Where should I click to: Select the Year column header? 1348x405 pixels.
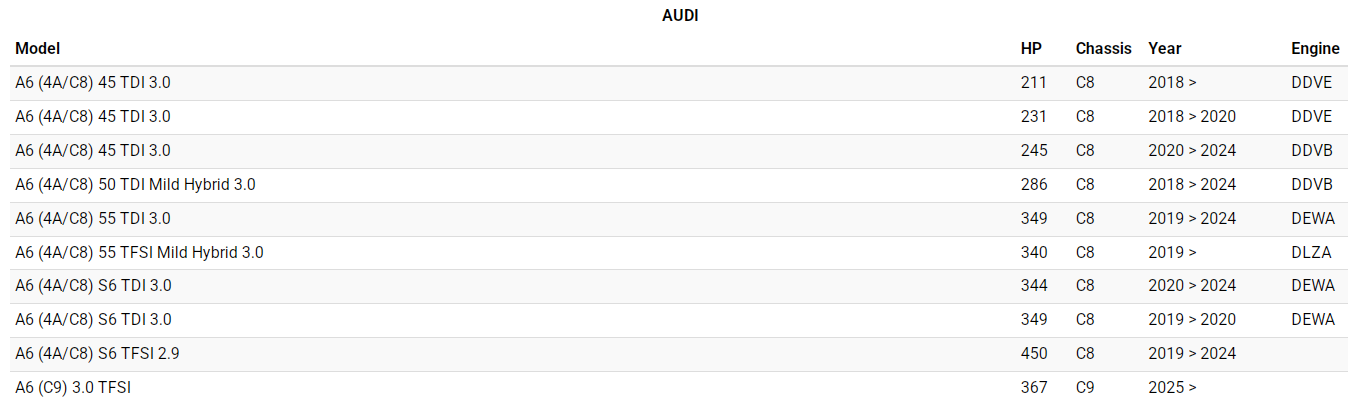1164,48
